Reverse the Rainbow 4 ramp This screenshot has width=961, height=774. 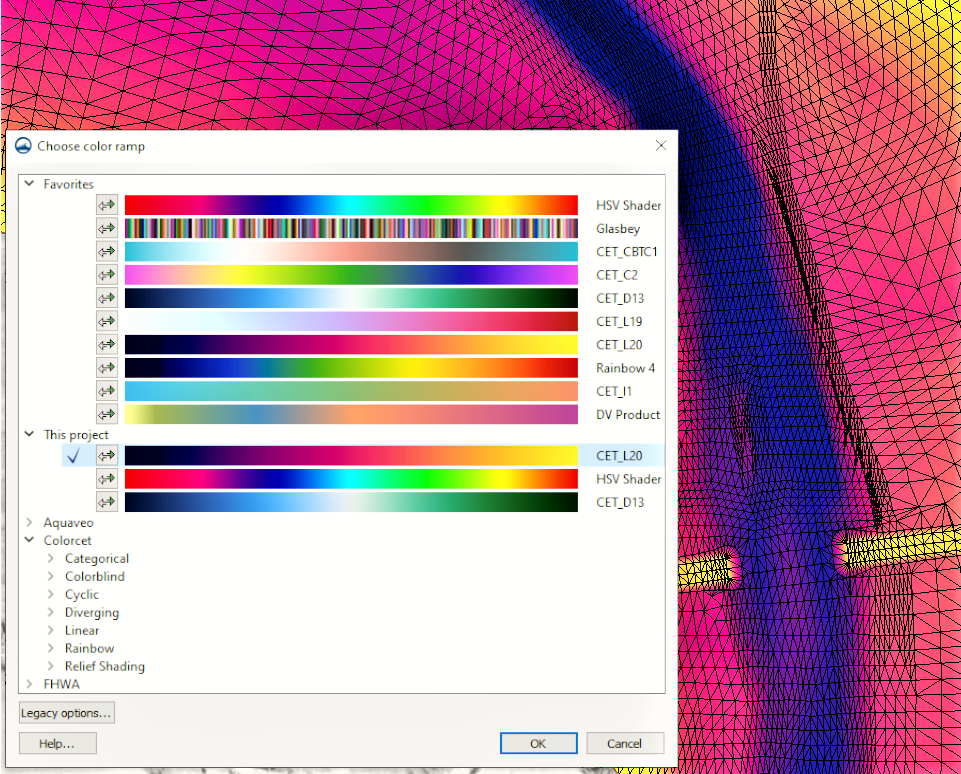click(107, 367)
